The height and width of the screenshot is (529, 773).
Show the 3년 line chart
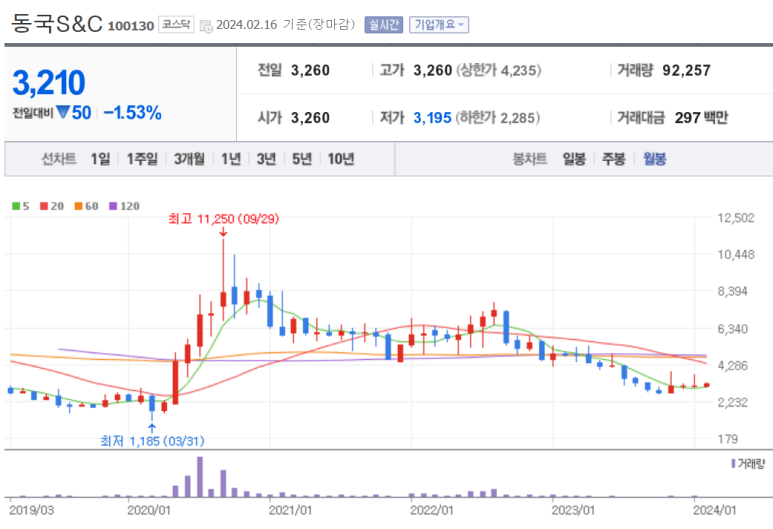coord(265,158)
